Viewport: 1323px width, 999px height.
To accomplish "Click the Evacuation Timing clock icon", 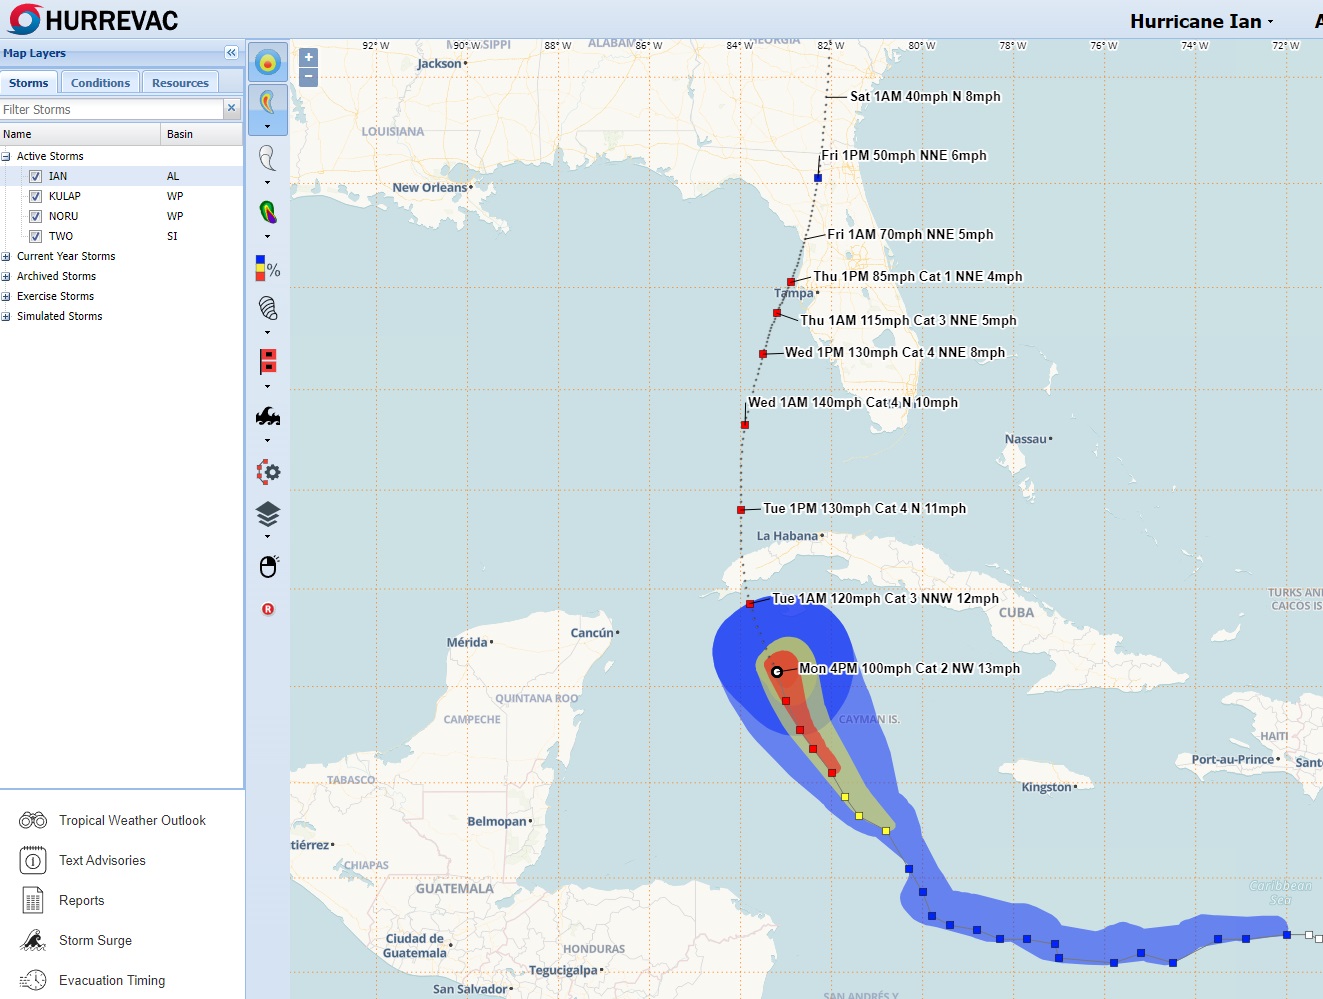I will 33,980.
